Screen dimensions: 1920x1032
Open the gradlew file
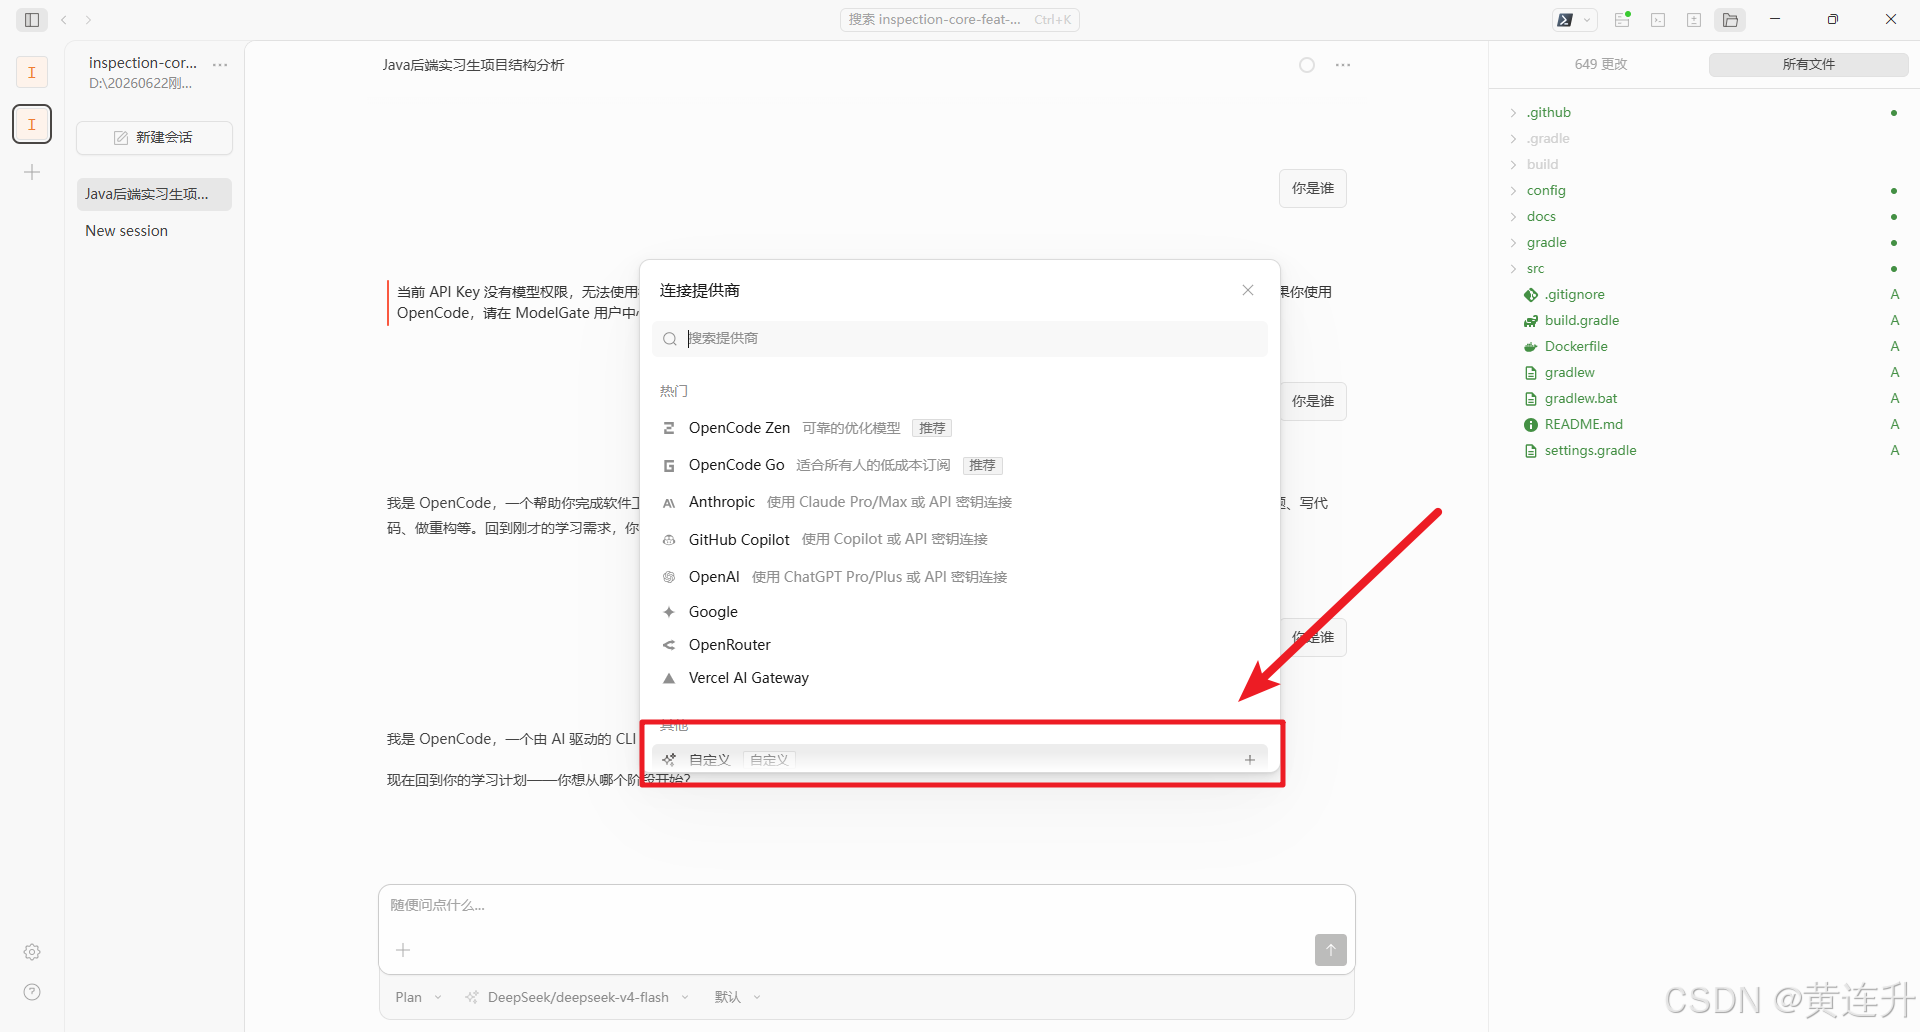1569,372
